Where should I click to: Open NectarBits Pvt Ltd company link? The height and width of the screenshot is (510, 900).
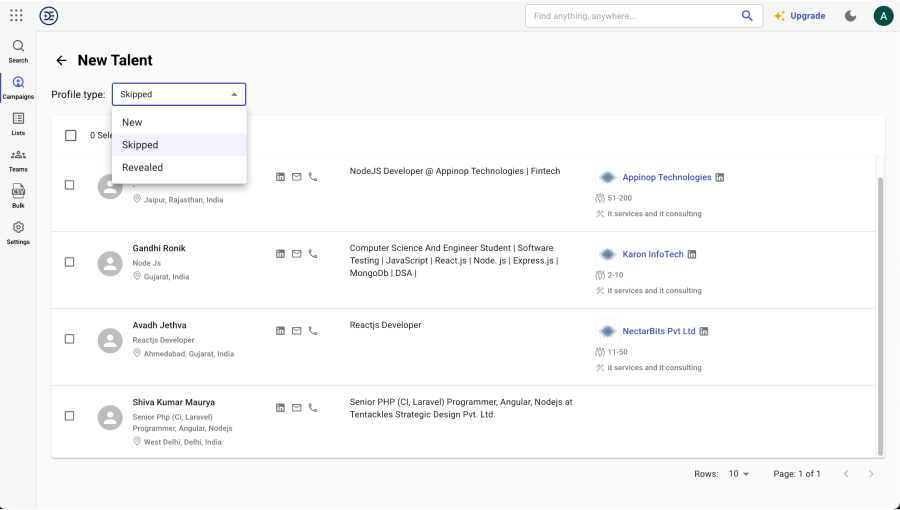pyautogui.click(x=659, y=331)
